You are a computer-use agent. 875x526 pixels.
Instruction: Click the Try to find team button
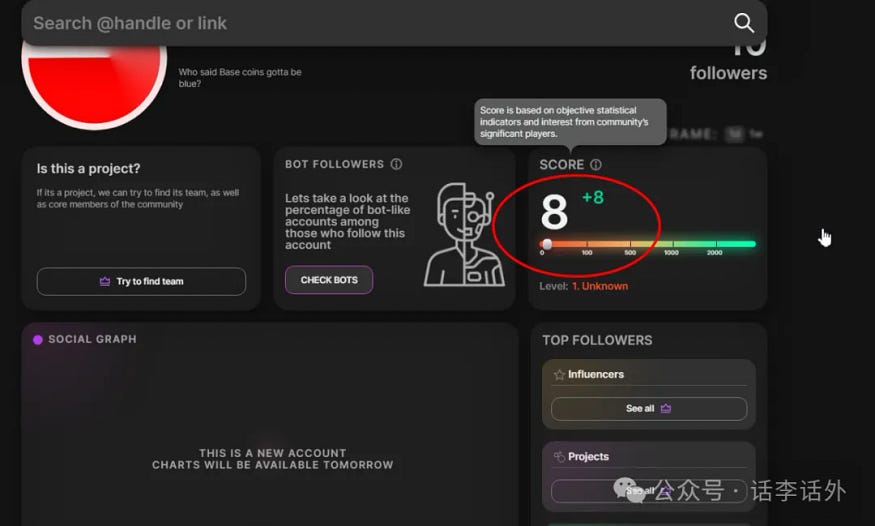[x=141, y=281]
